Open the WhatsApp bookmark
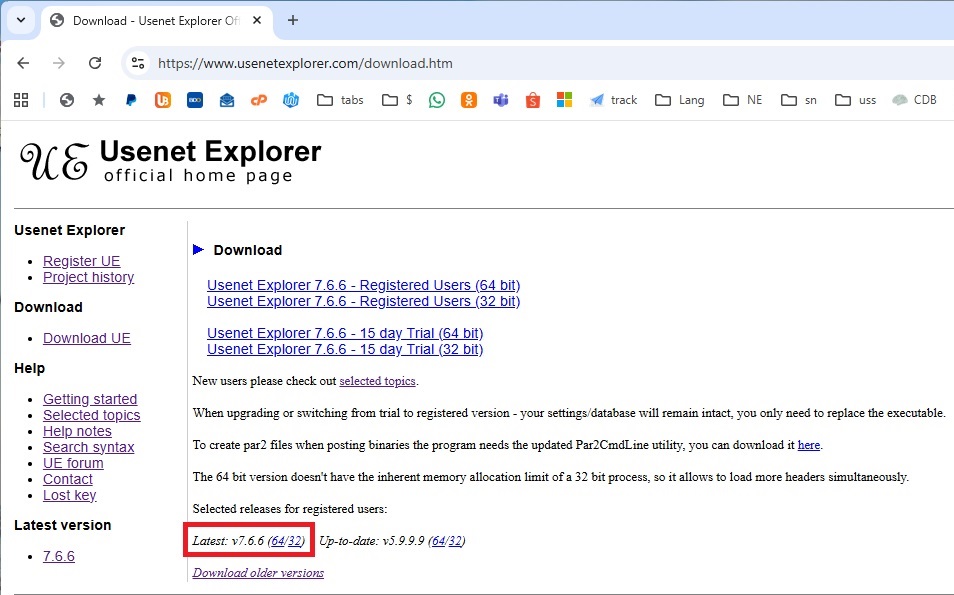Viewport: 954px width, 595px height. [436, 100]
